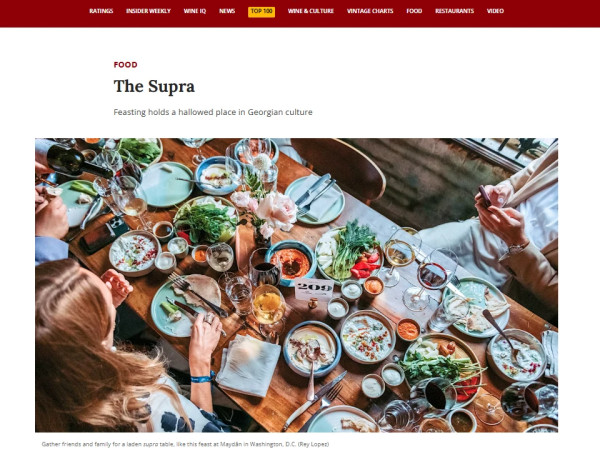Click the folded napkin near blonde woman

pos(249,365)
